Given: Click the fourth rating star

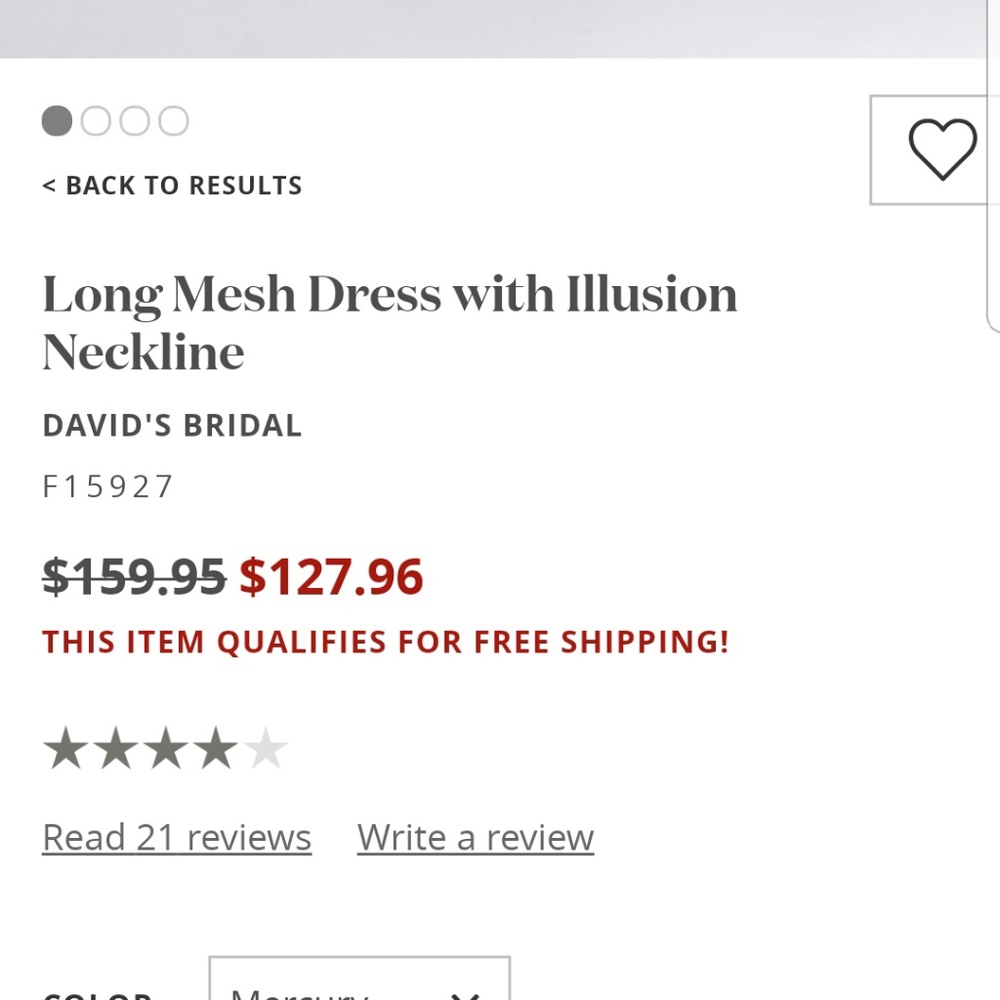Looking at the screenshot, I should point(216,747).
